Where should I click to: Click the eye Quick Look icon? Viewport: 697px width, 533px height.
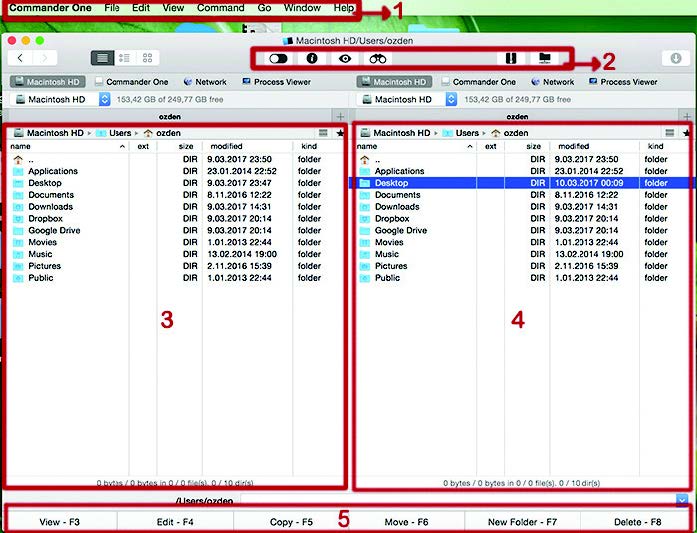click(346, 59)
